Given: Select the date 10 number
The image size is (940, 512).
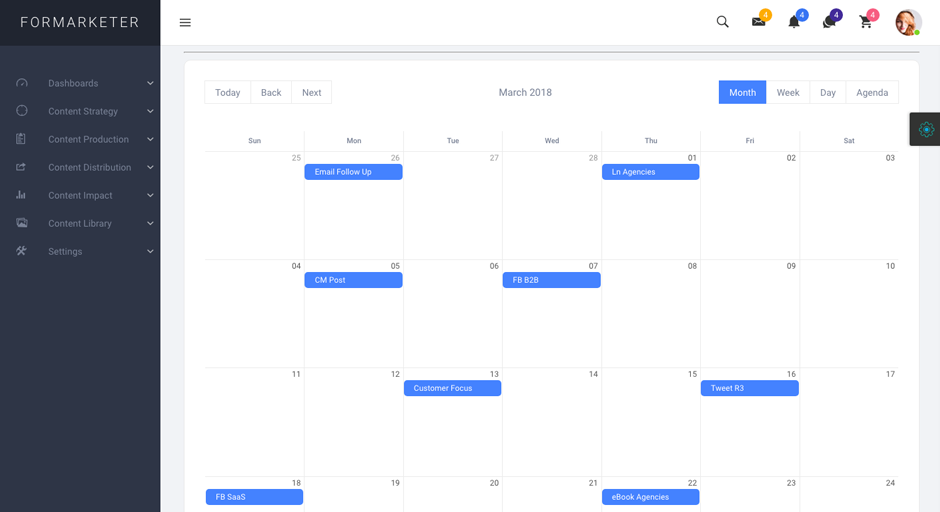Looking at the screenshot, I should tap(890, 266).
